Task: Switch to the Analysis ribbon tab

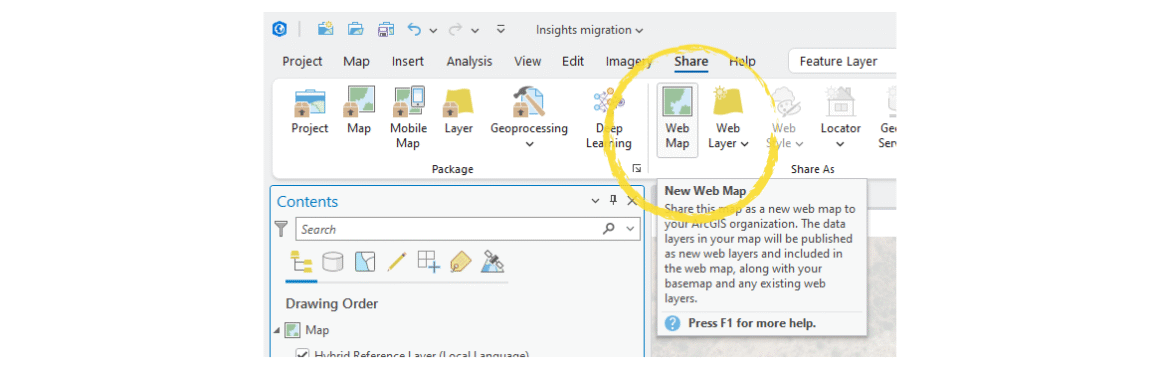Action: coord(469,61)
